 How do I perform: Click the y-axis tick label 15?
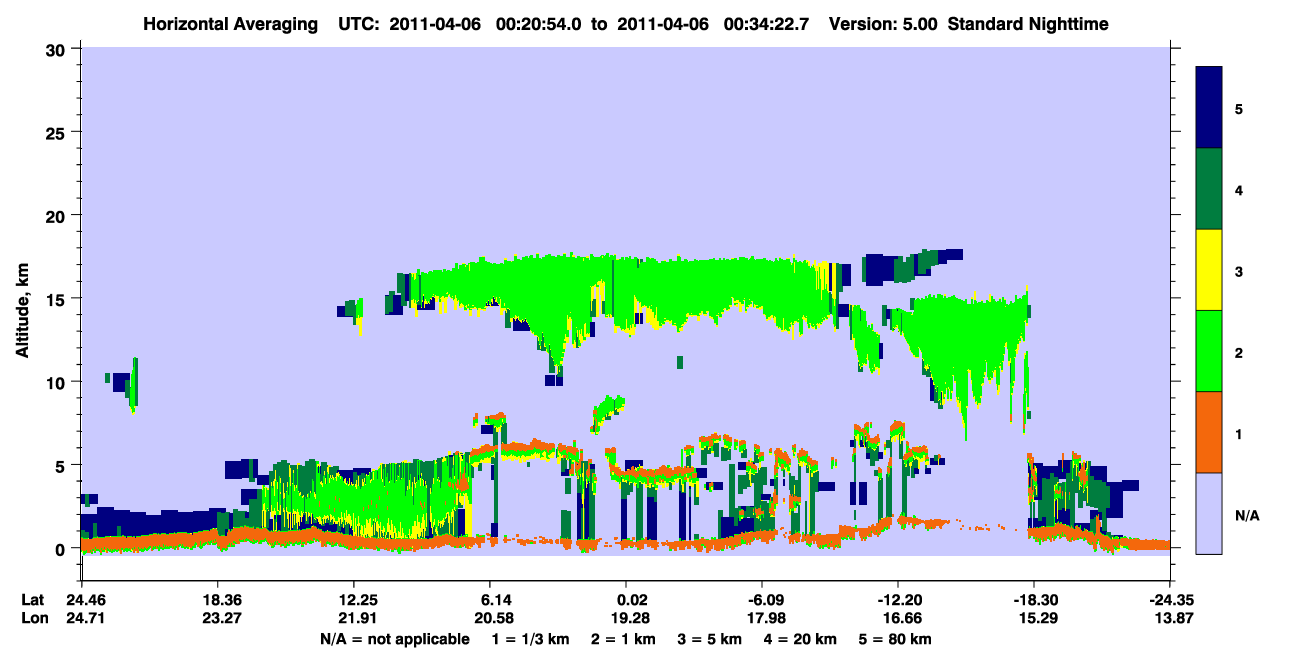[x=58, y=299]
